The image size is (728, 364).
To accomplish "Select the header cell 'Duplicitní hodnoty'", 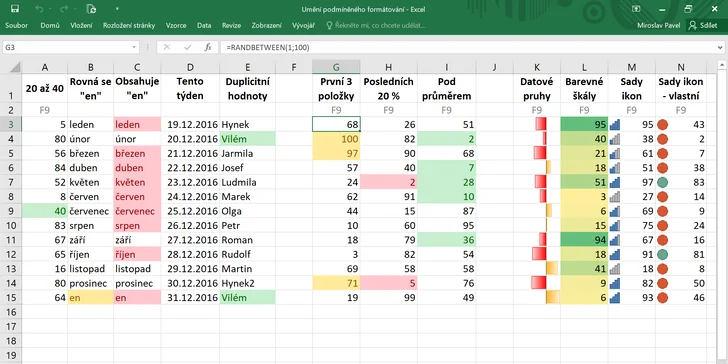I will click(247, 89).
